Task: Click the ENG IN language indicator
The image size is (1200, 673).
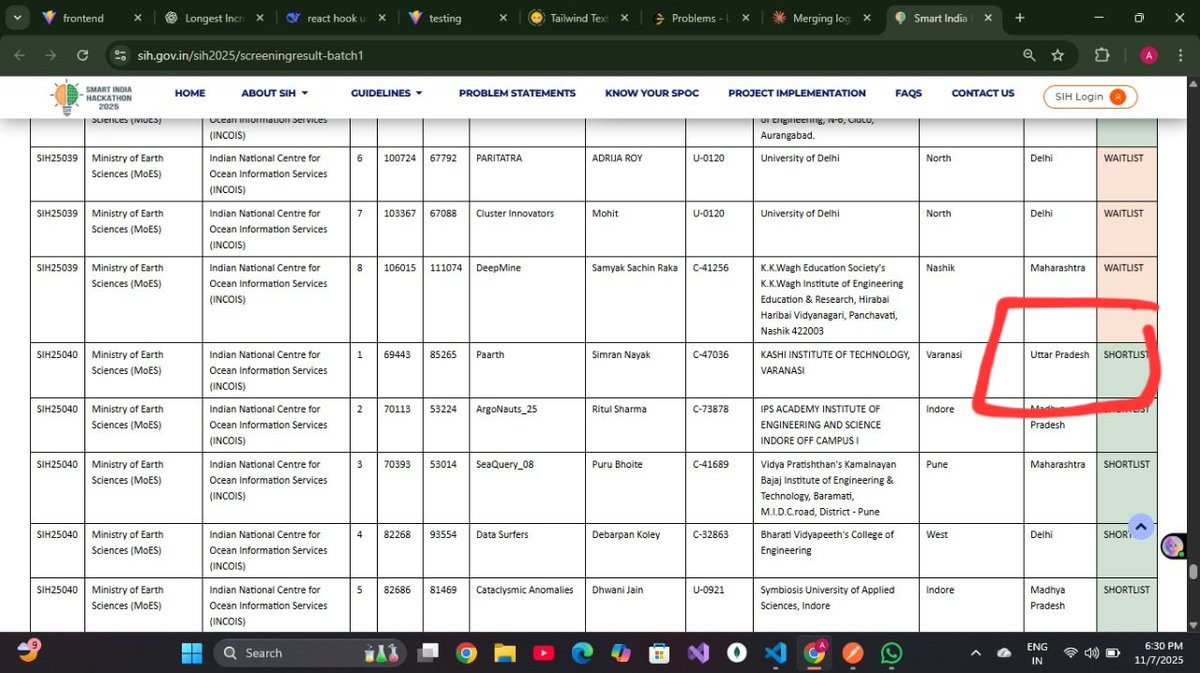Action: 1038,653
